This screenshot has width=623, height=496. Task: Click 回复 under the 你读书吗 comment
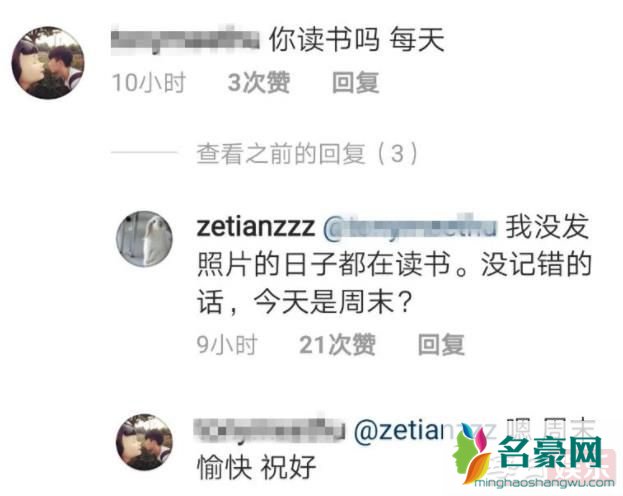[356, 83]
